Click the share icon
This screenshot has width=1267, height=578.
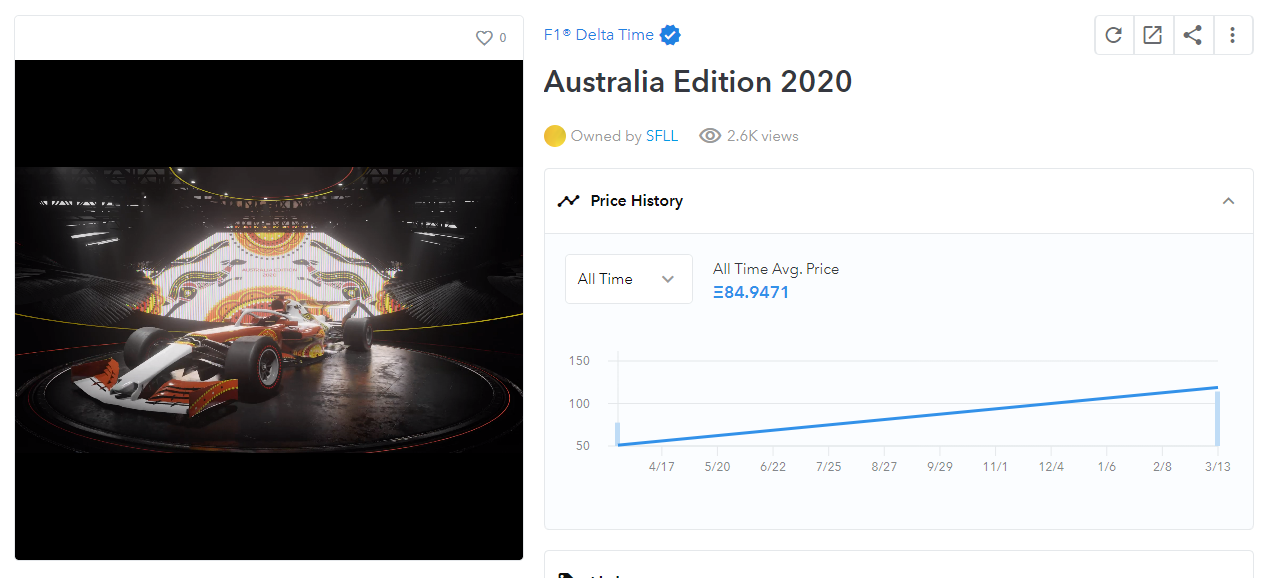[x=1192, y=35]
